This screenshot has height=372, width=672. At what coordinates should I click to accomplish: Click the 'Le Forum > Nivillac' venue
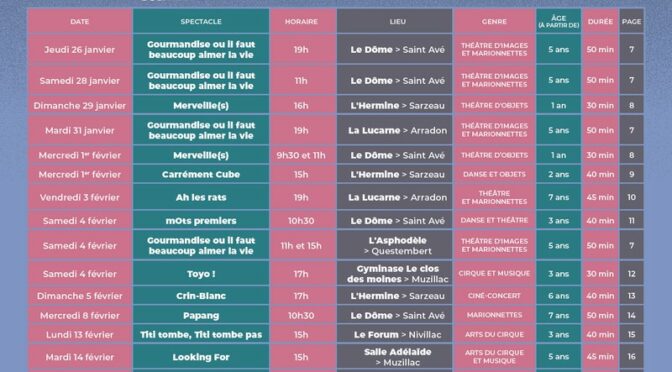(398, 335)
